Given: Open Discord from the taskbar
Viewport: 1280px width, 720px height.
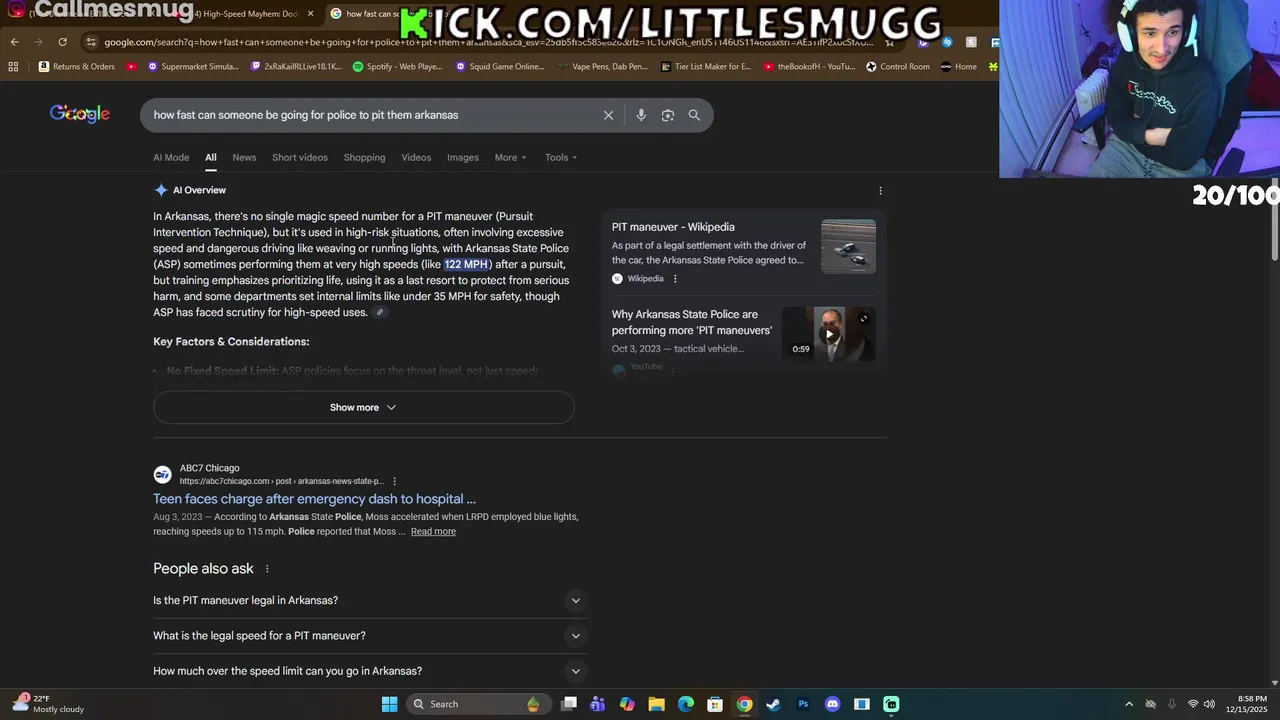Looking at the screenshot, I should click(x=832, y=704).
